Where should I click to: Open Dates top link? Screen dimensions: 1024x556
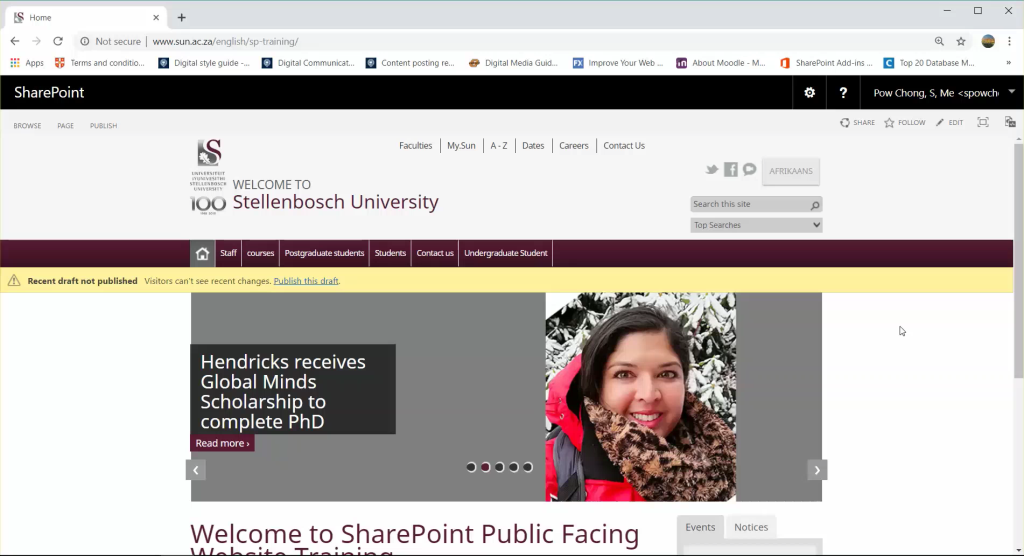click(x=533, y=146)
